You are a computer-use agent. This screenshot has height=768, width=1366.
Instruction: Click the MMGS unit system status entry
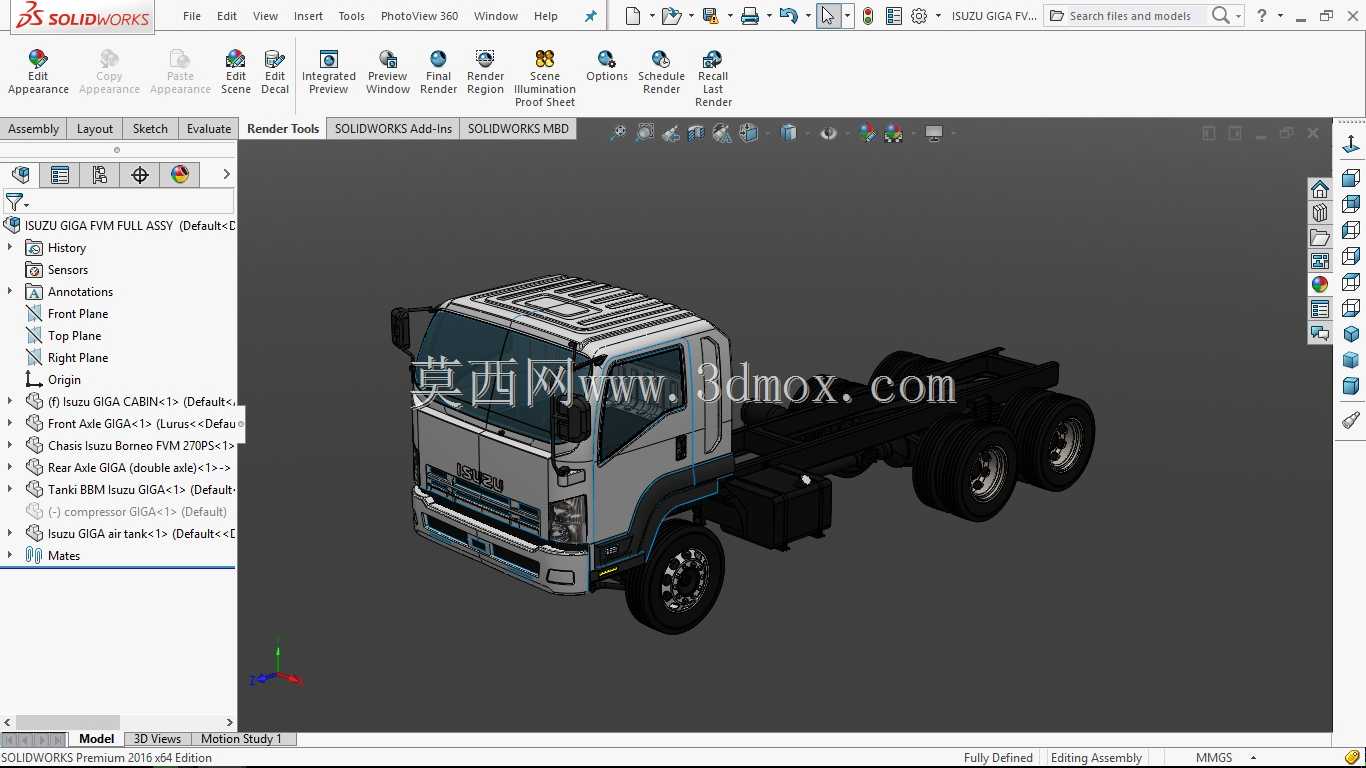(1214, 758)
